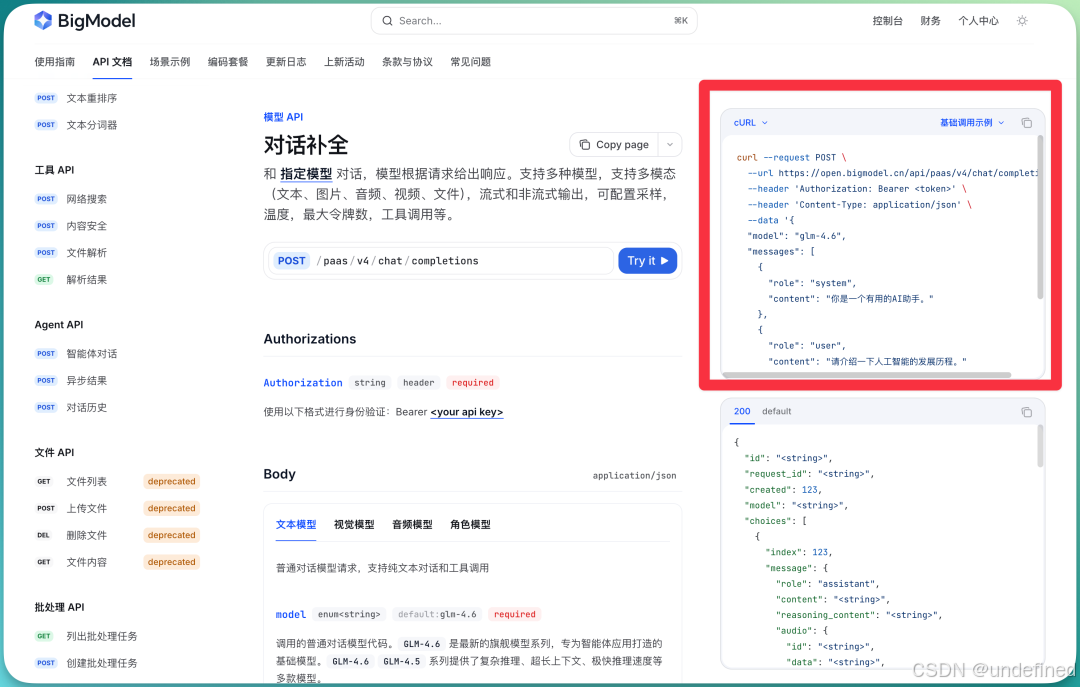Open deprecated 文件列表 sidebar entry

click(86, 482)
